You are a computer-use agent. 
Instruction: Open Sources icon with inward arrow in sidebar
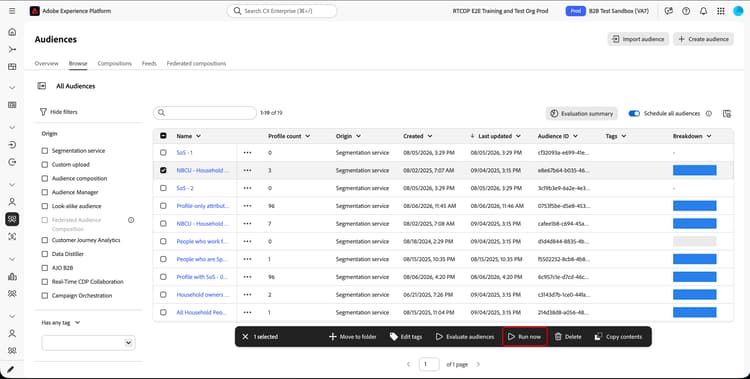coord(12,145)
